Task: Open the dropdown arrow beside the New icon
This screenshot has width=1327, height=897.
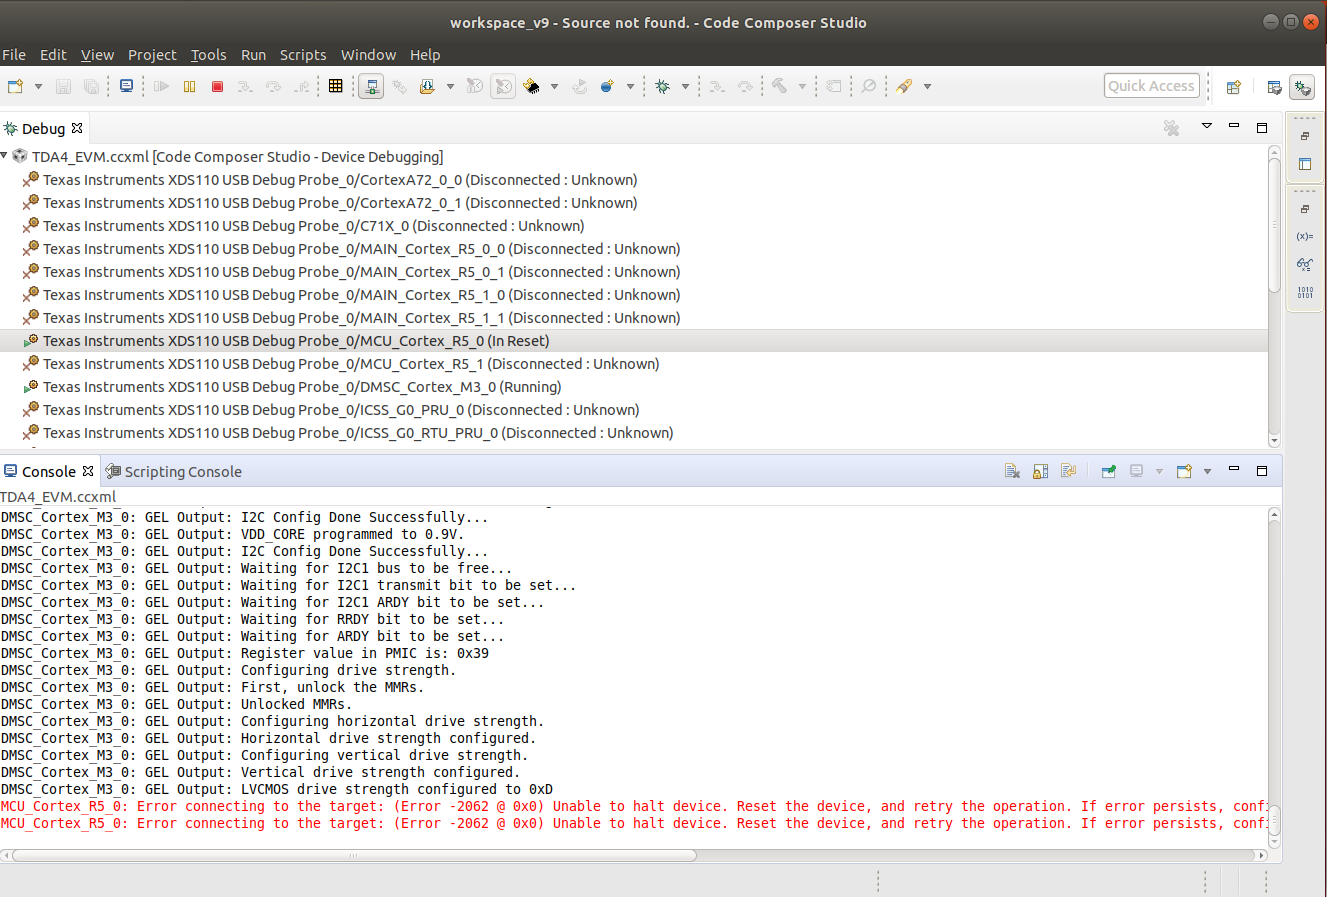Action: (38, 87)
